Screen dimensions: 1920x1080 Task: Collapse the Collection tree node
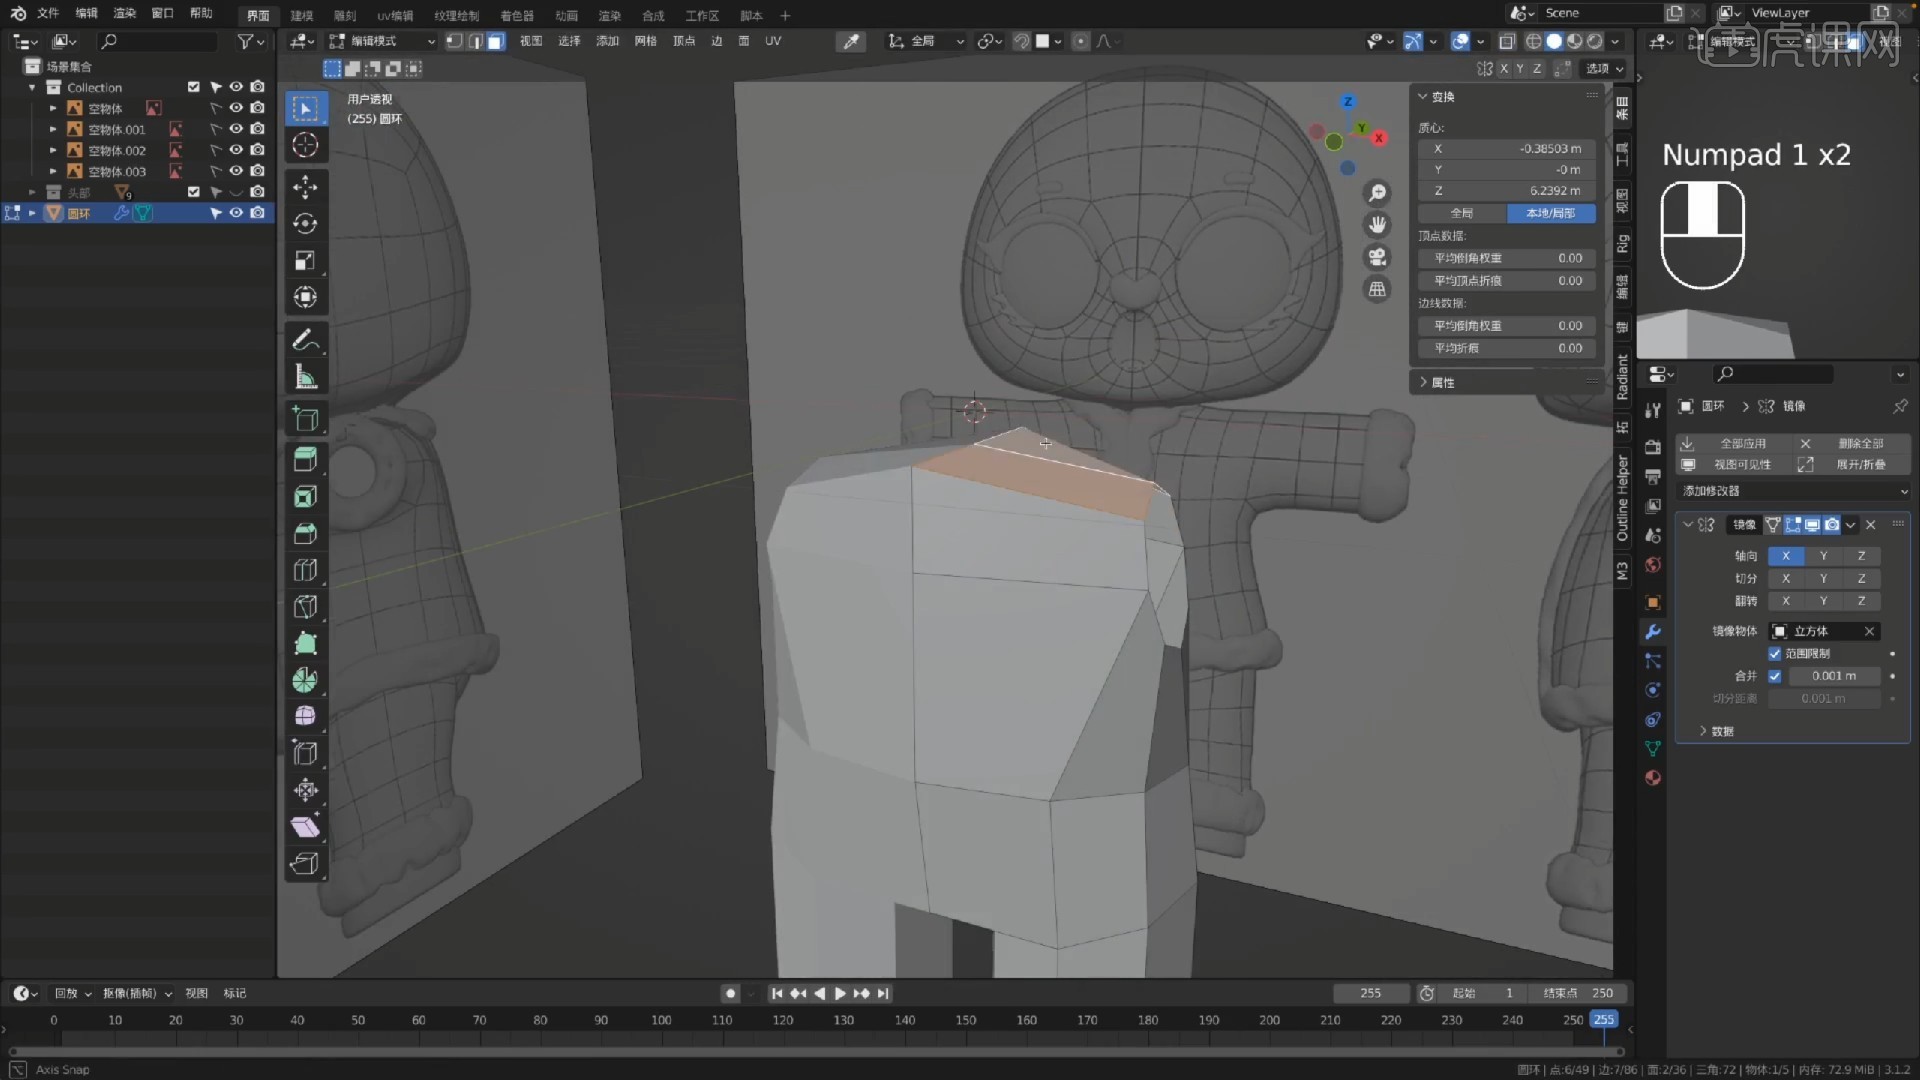32,87
